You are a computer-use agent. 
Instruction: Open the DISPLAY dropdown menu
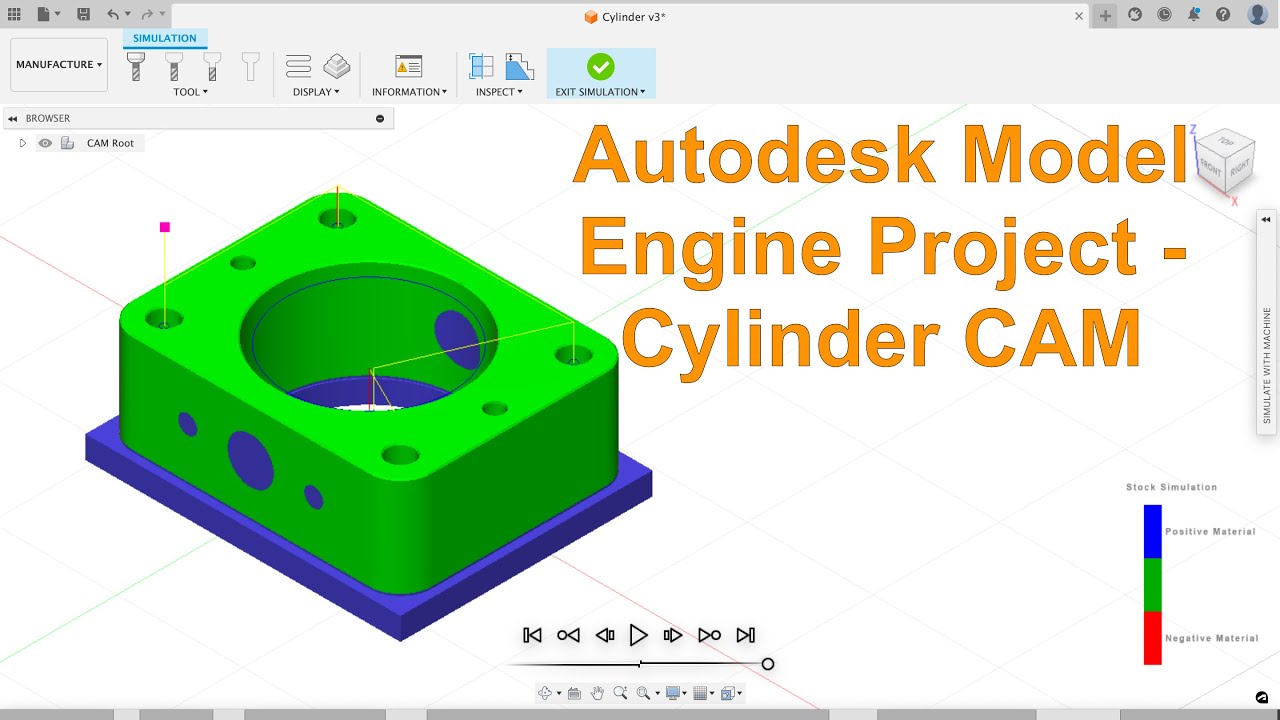tap(316, 92)
